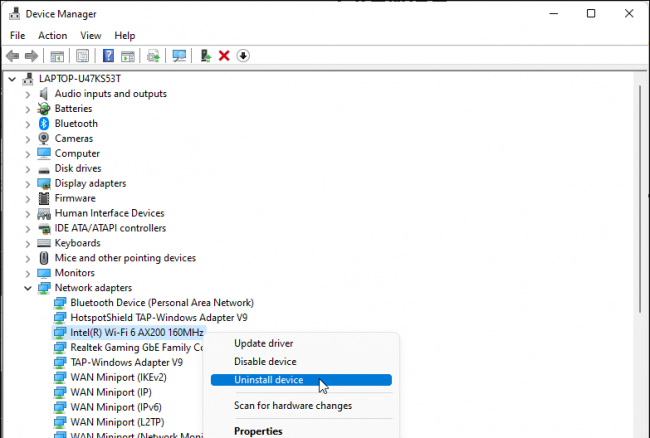Screen dimensions: 650x438
Task: Select WAN Miniport (IPv6)
Action: point(116,407)
